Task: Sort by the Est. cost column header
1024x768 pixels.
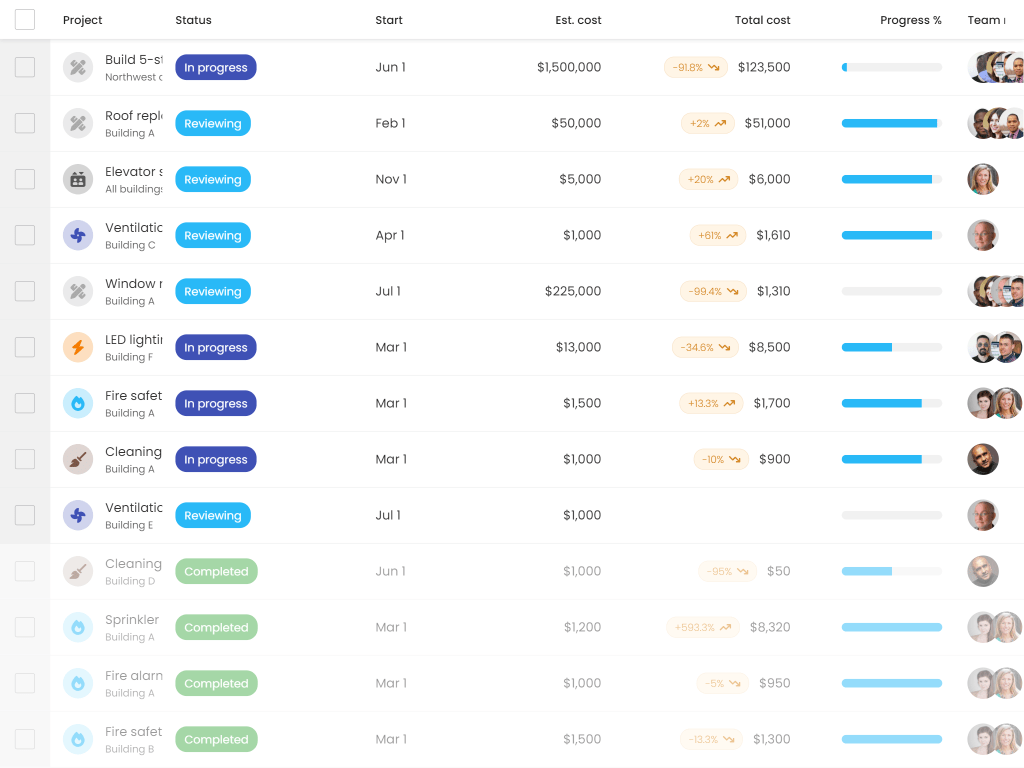Action: pyautogui.click(x=578, y=20)
